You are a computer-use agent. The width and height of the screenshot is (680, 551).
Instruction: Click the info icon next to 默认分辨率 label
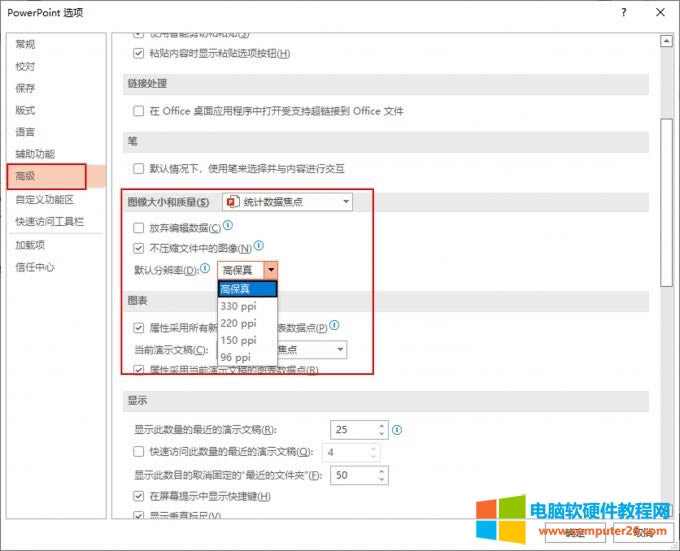pyautogui.click(x=206, y=269)
